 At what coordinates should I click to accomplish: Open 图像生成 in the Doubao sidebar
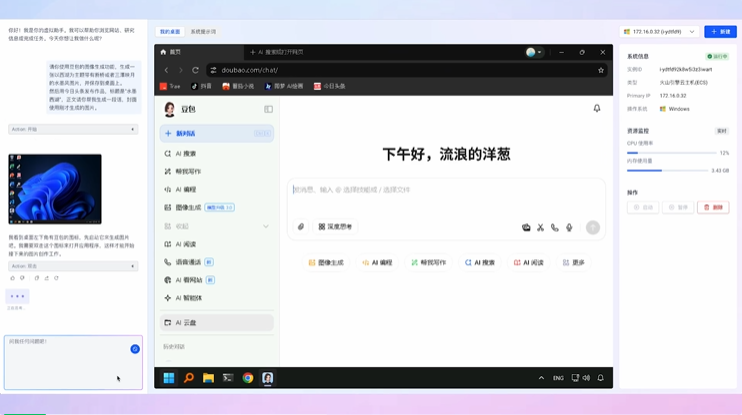pyautogui.click(x=217, y=207)
